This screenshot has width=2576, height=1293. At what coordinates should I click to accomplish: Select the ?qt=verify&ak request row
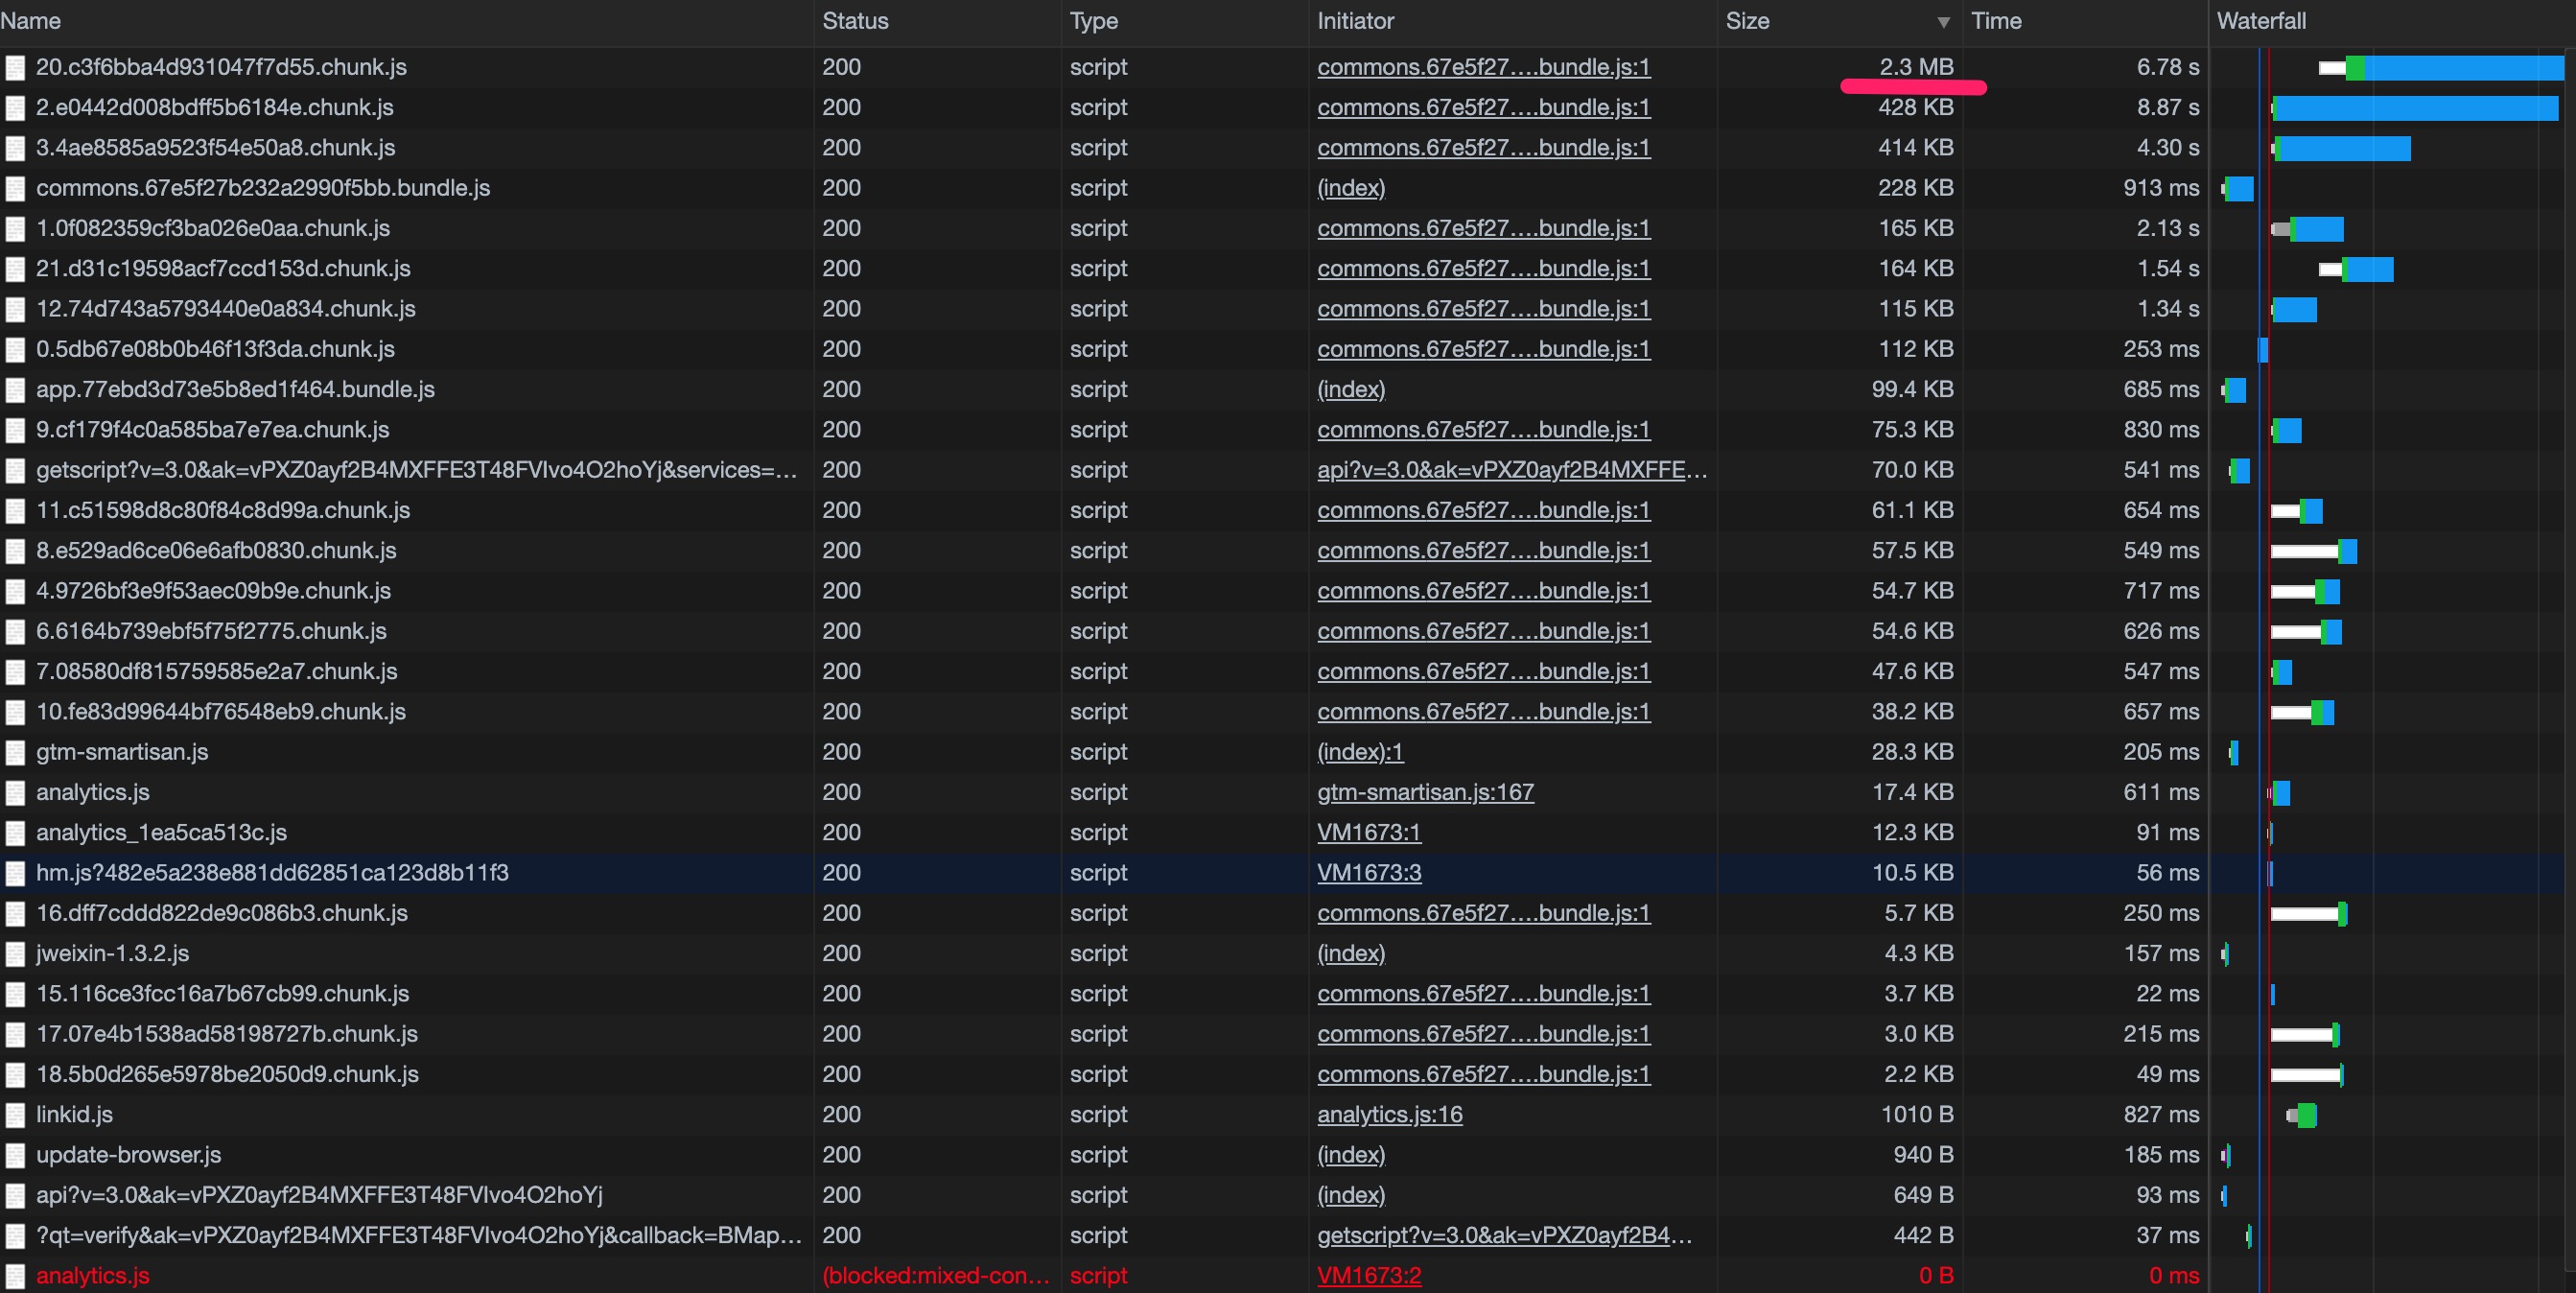pyautogui.click(x=419, y=1235)
